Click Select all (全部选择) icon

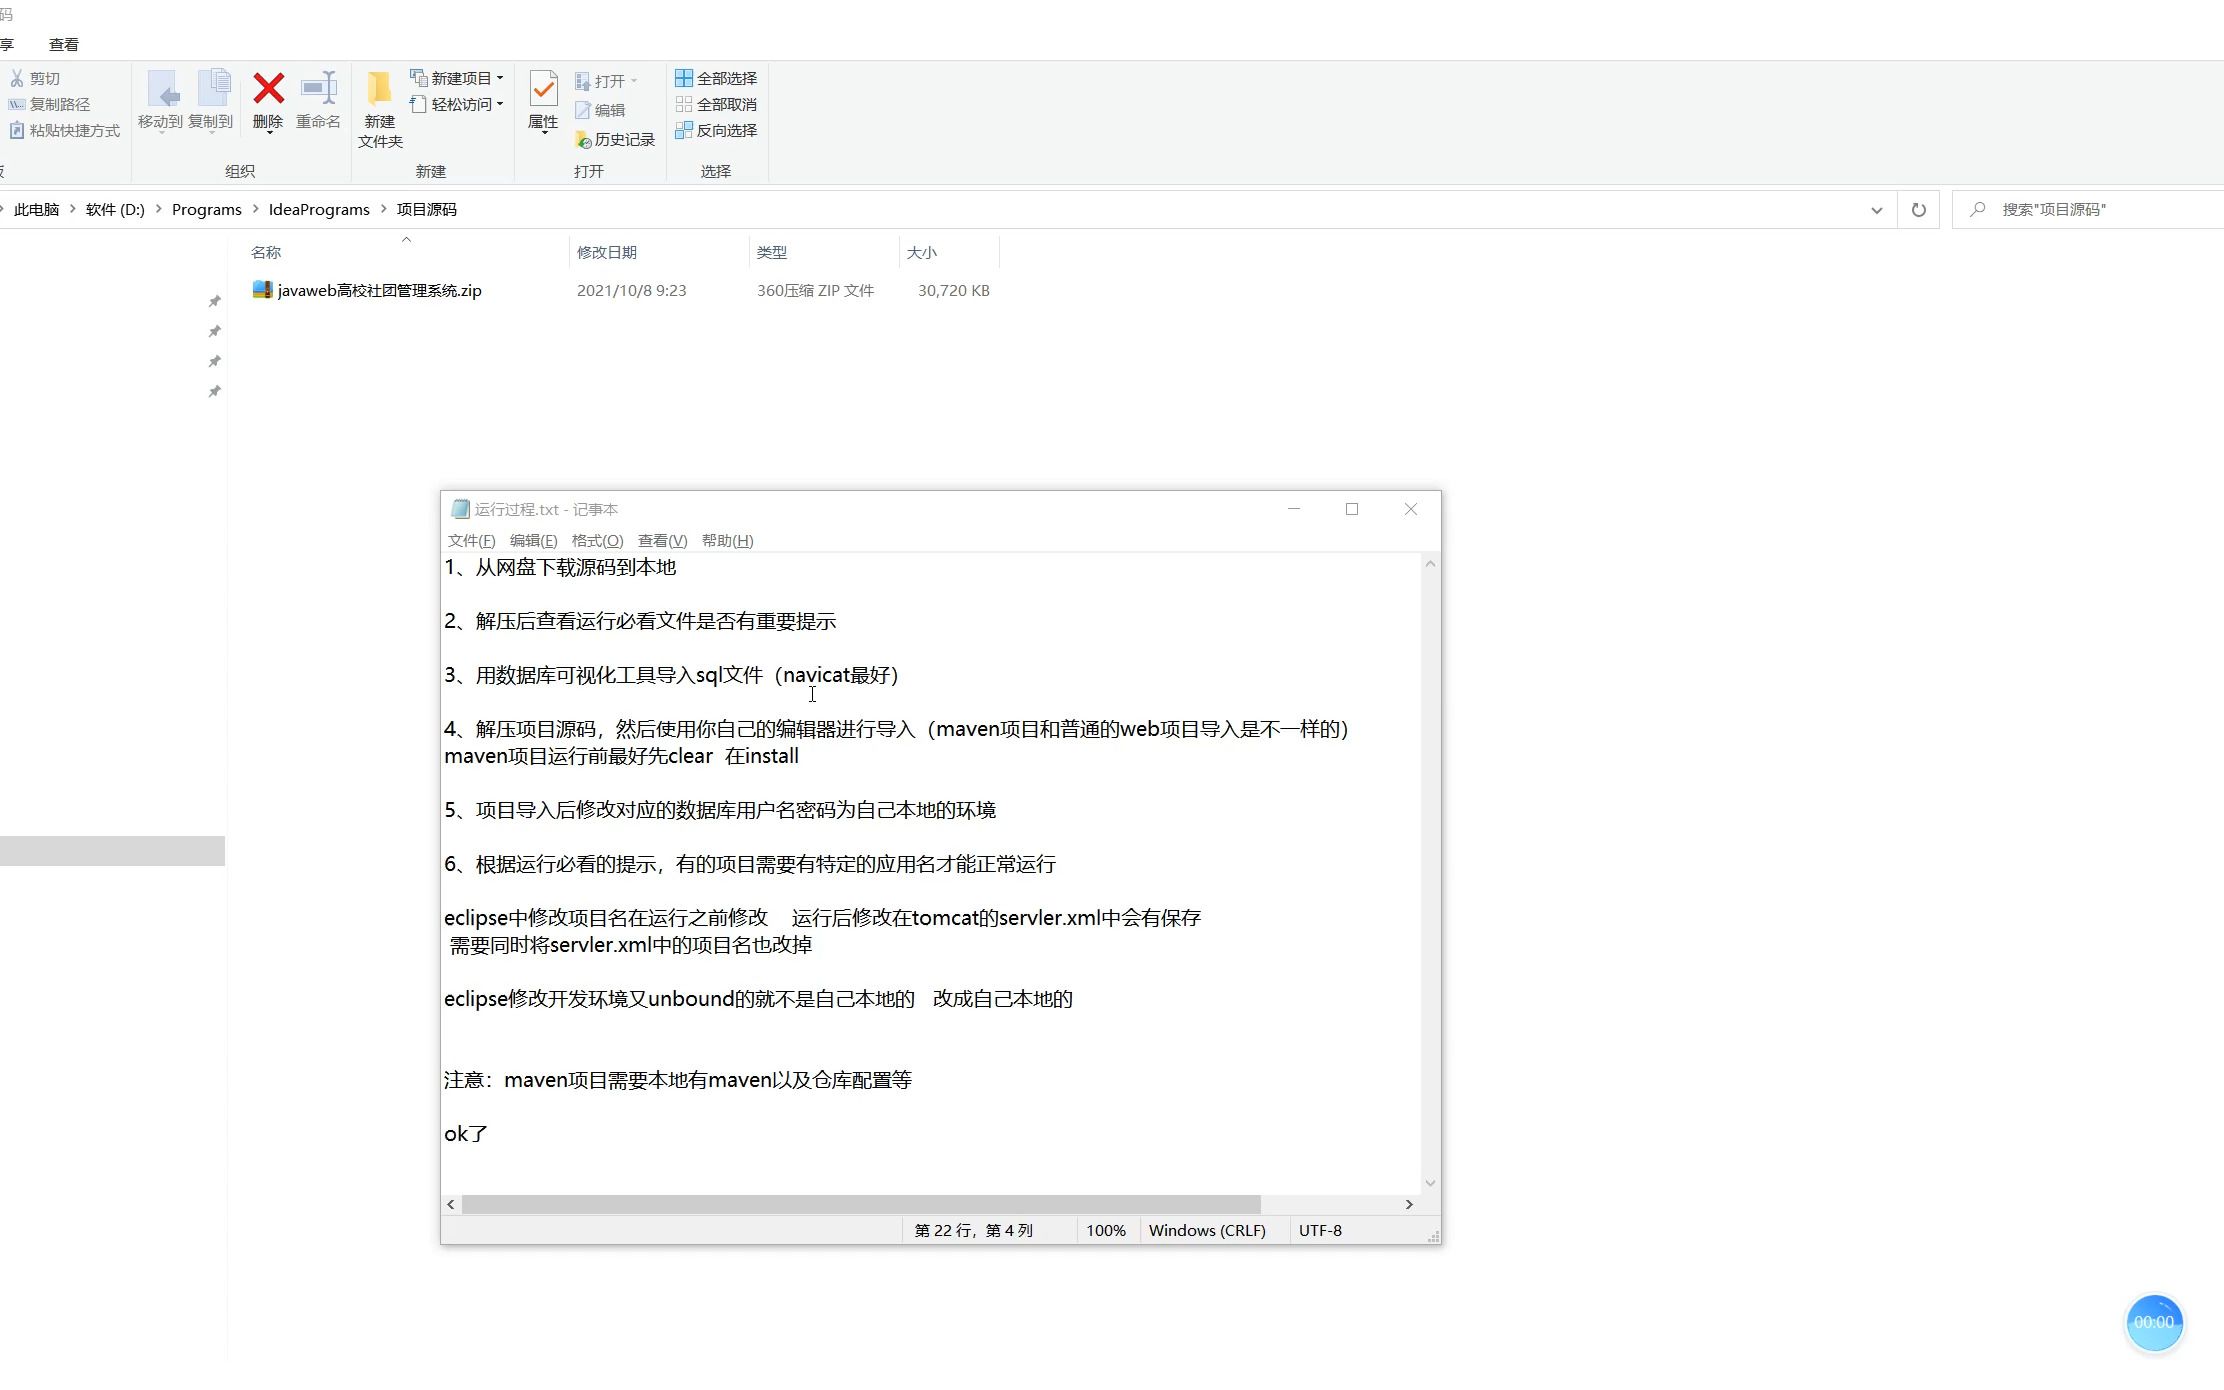(x=684, y=78)
